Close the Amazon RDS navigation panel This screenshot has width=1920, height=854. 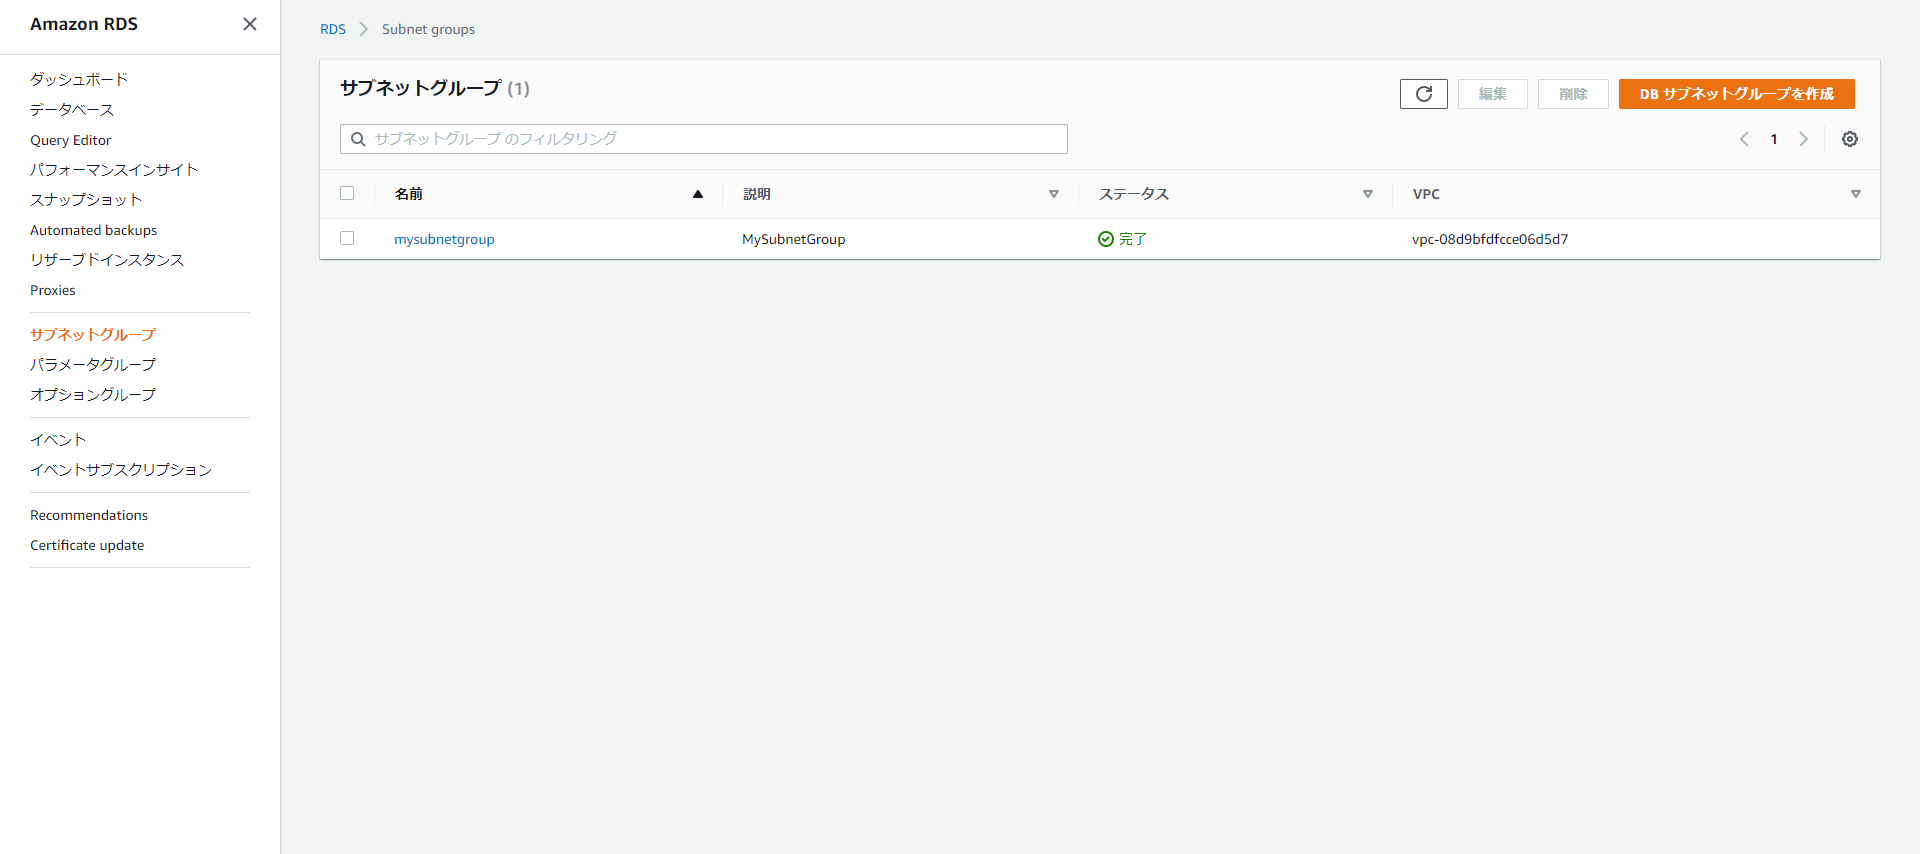tap(250, 24)
